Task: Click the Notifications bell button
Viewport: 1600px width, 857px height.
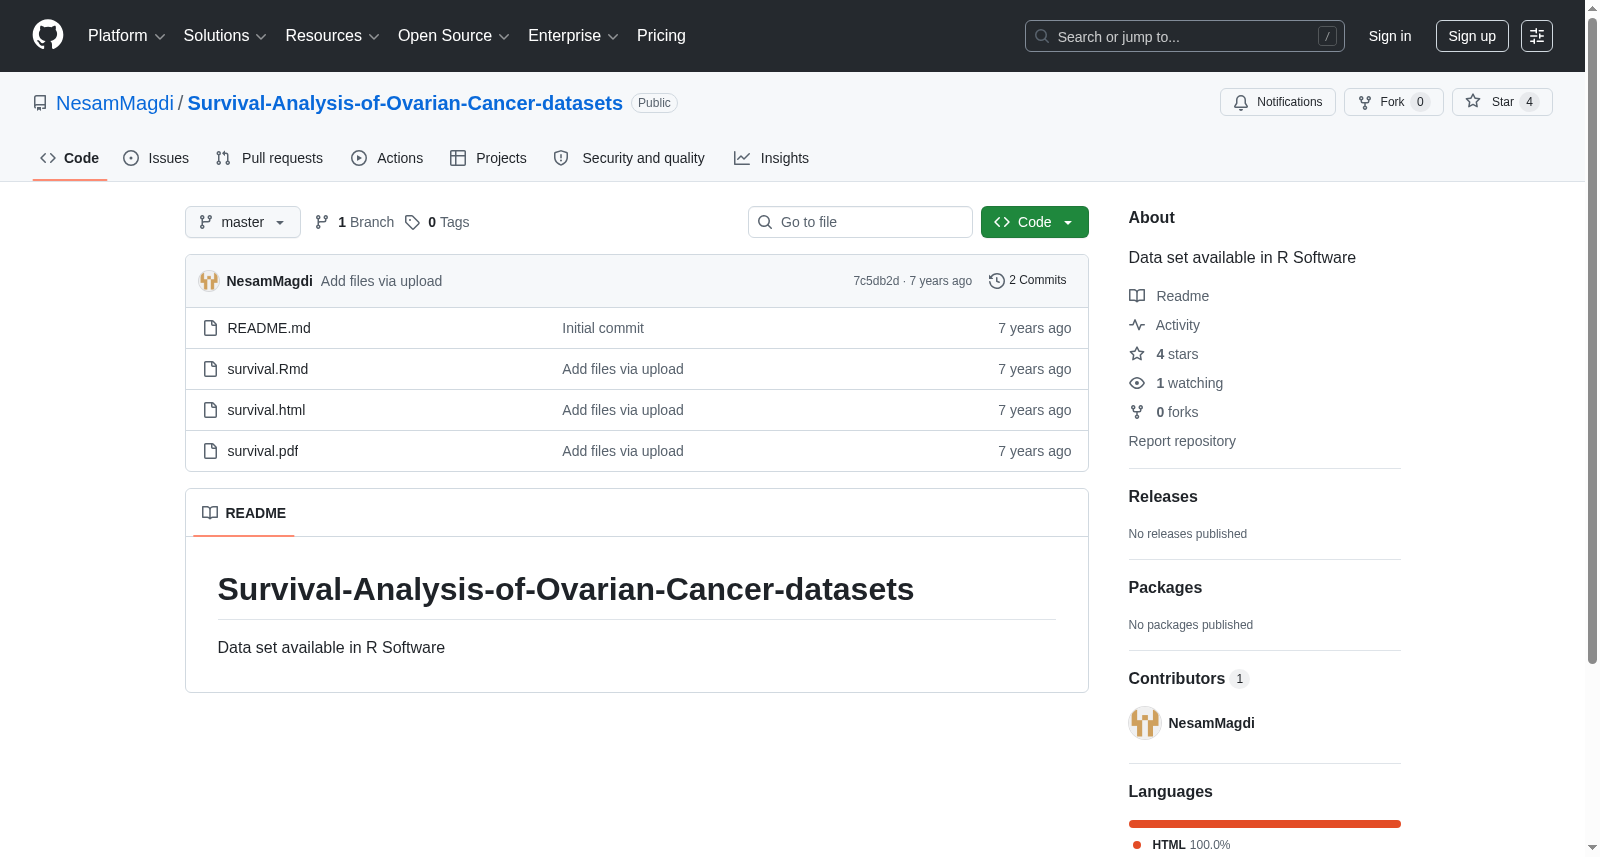Action: pos(1277,102)
